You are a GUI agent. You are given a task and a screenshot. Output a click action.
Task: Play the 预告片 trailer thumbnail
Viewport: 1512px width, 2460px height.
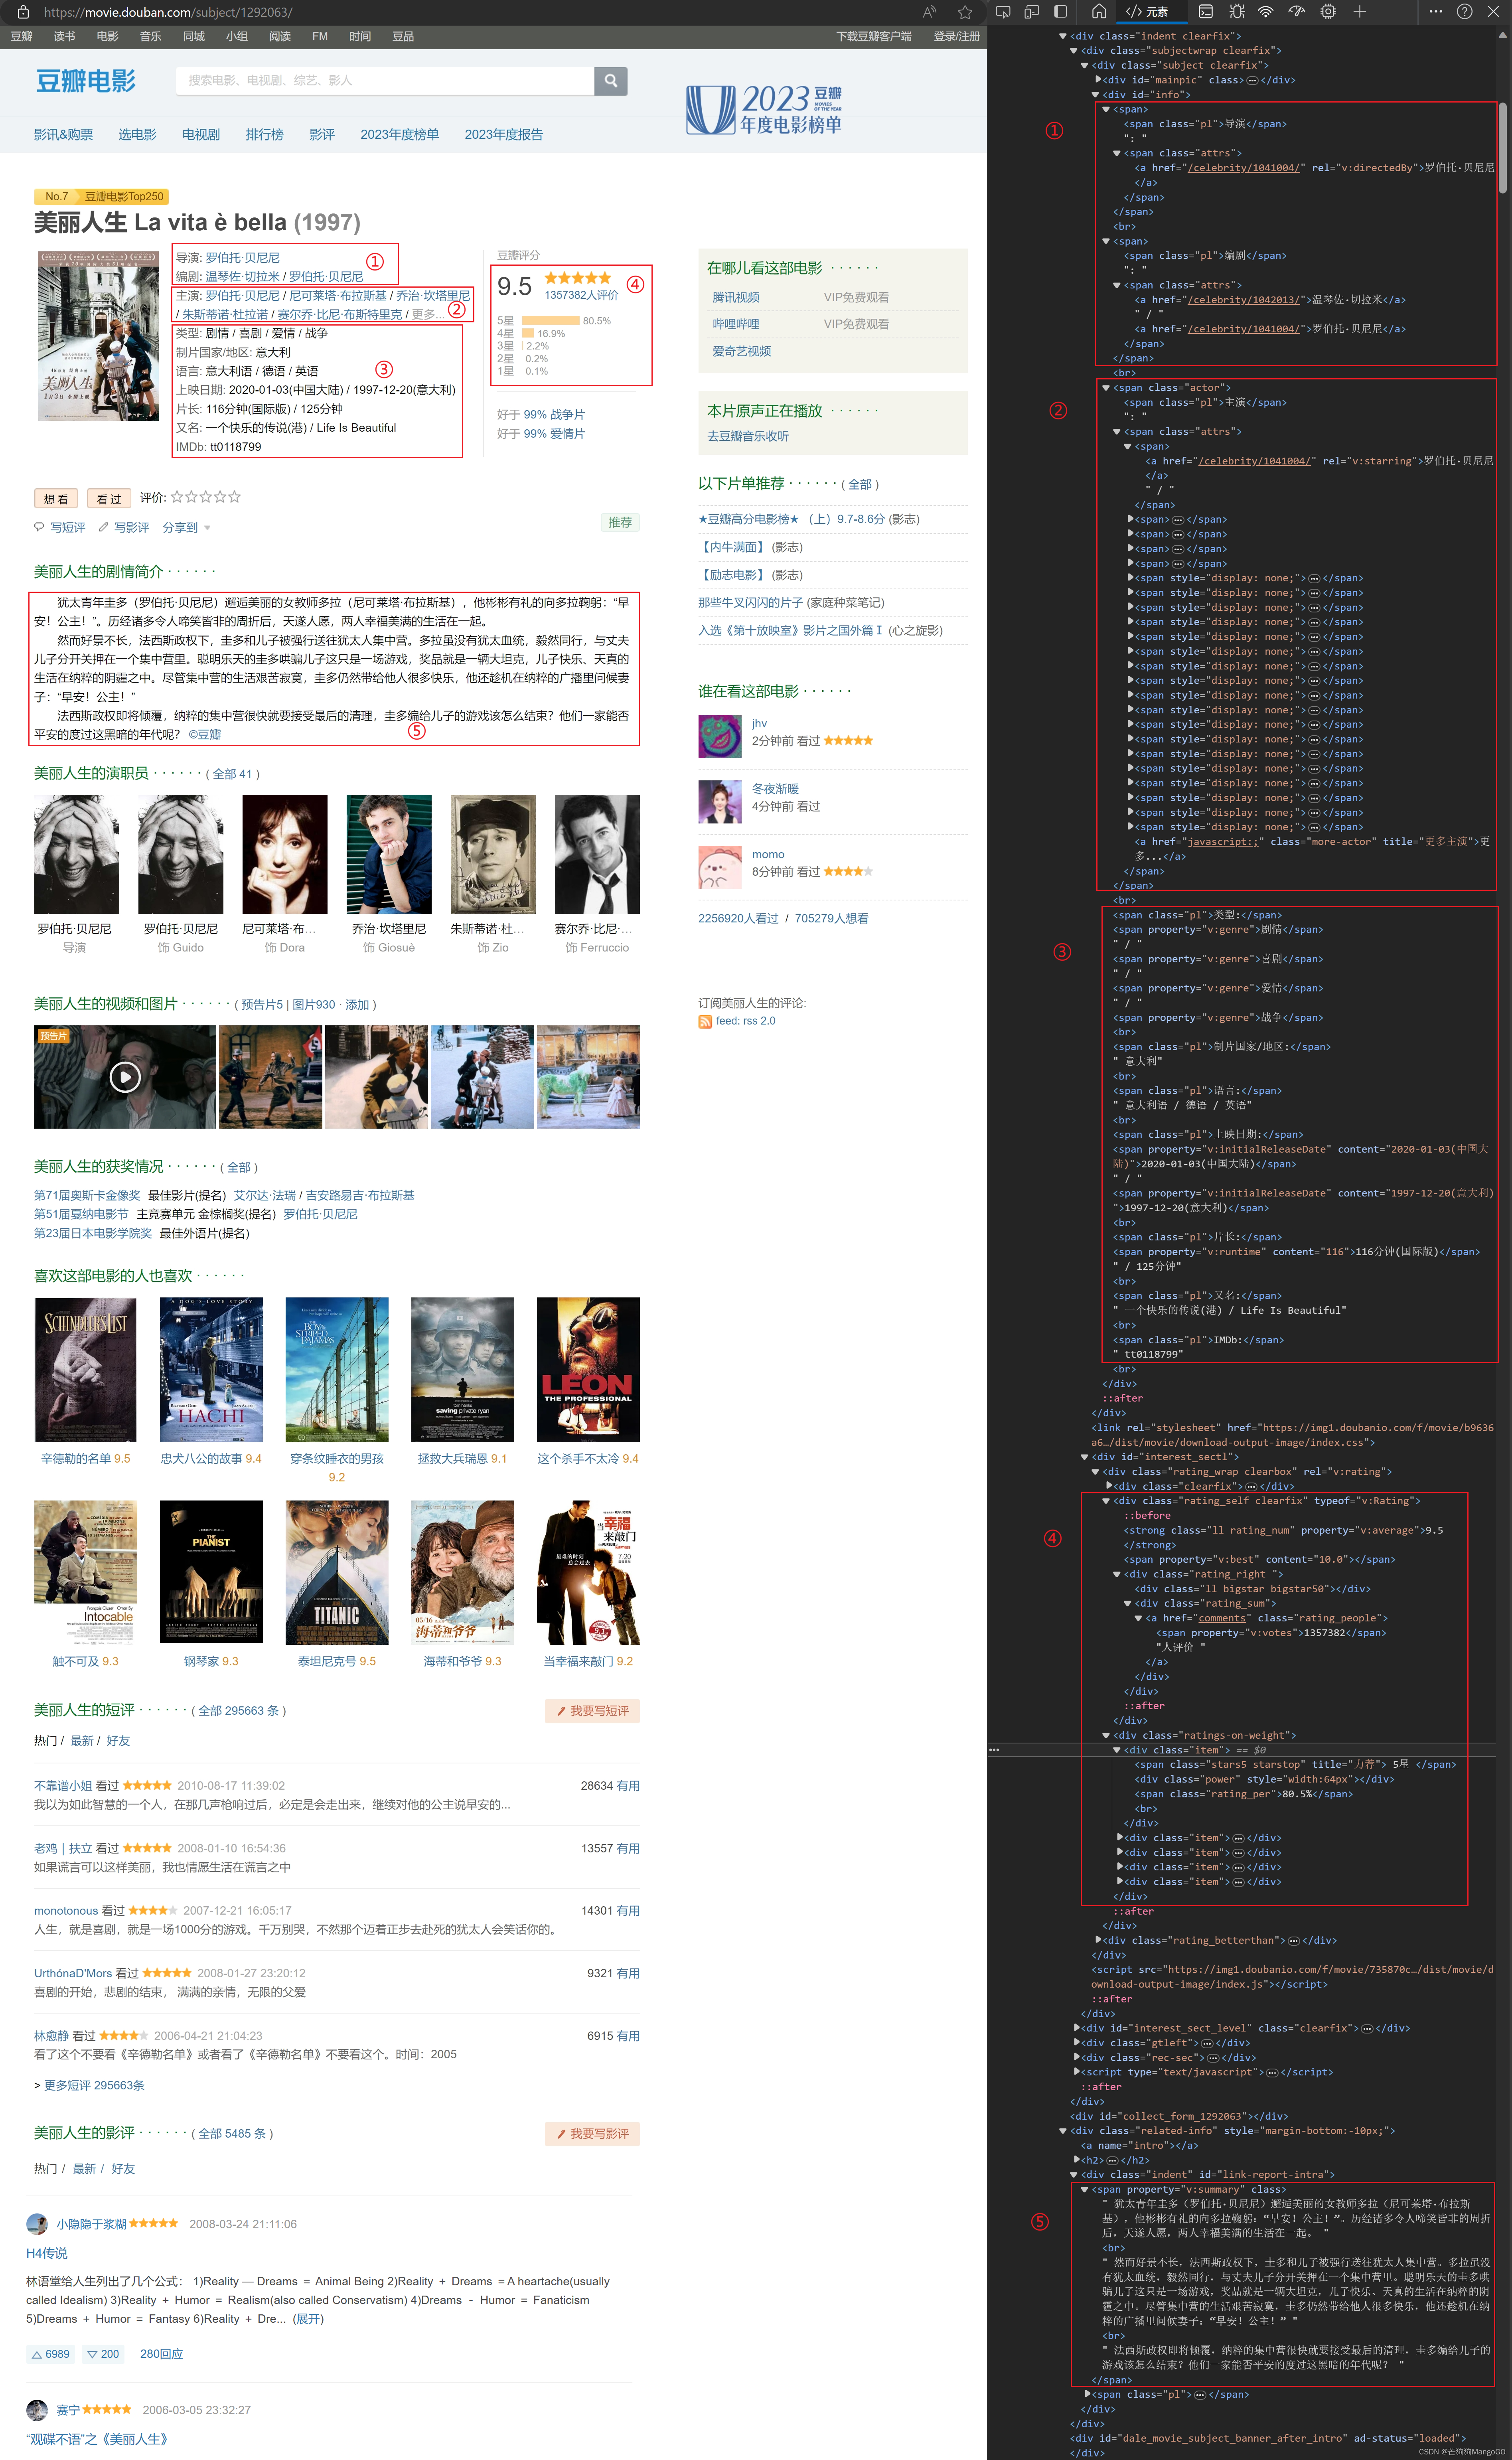coord(125,1077)
